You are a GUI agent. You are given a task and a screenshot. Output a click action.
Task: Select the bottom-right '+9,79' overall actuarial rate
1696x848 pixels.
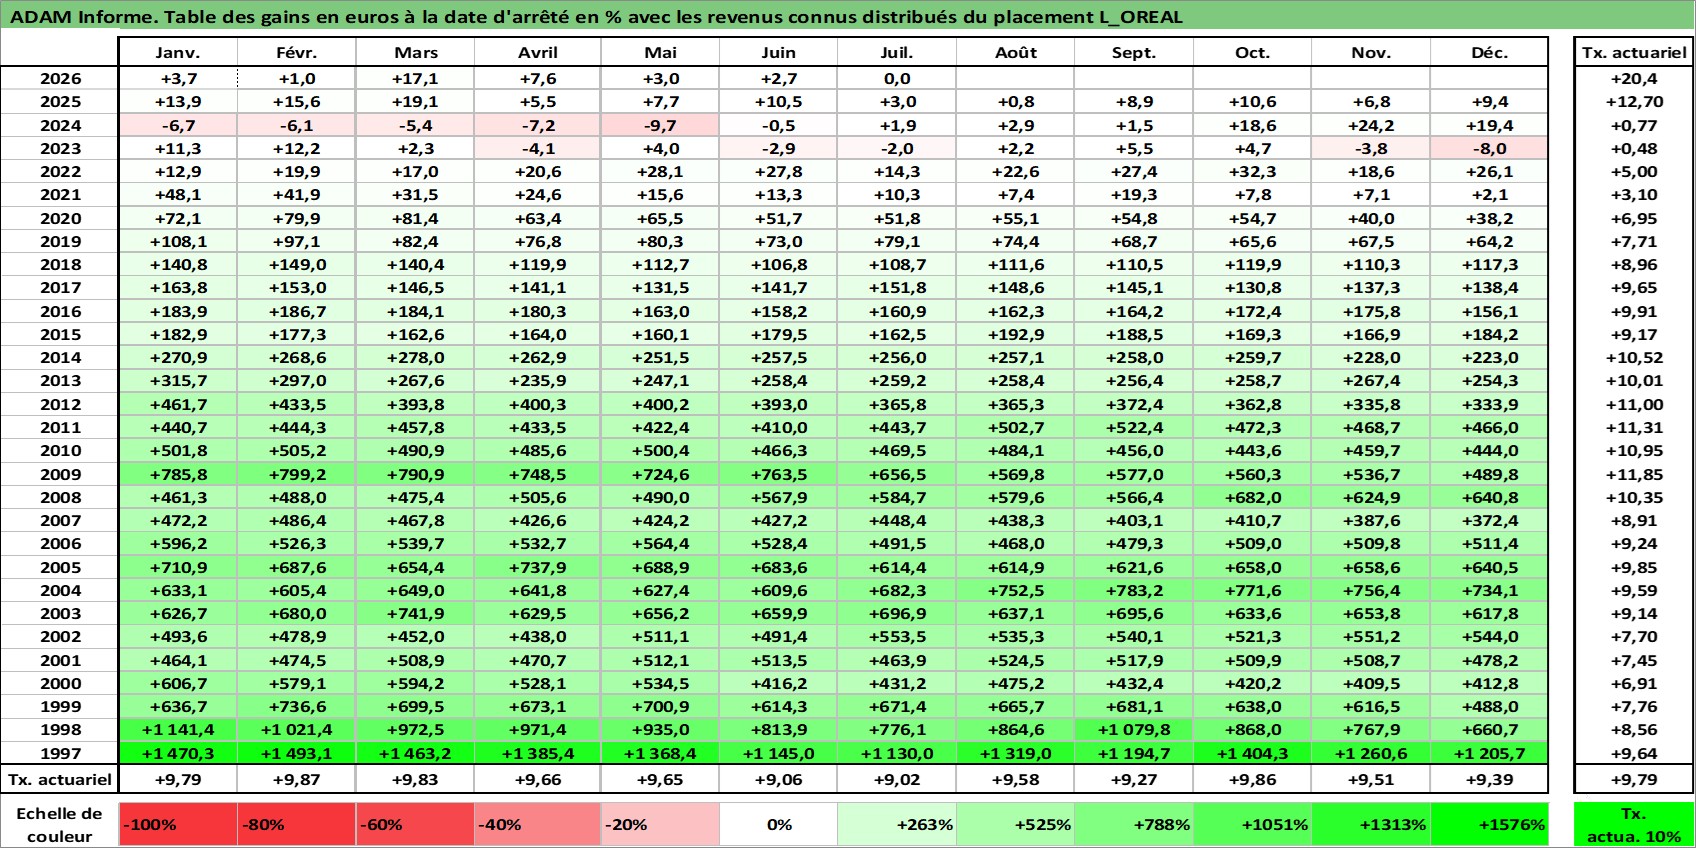pos(1634,779)
